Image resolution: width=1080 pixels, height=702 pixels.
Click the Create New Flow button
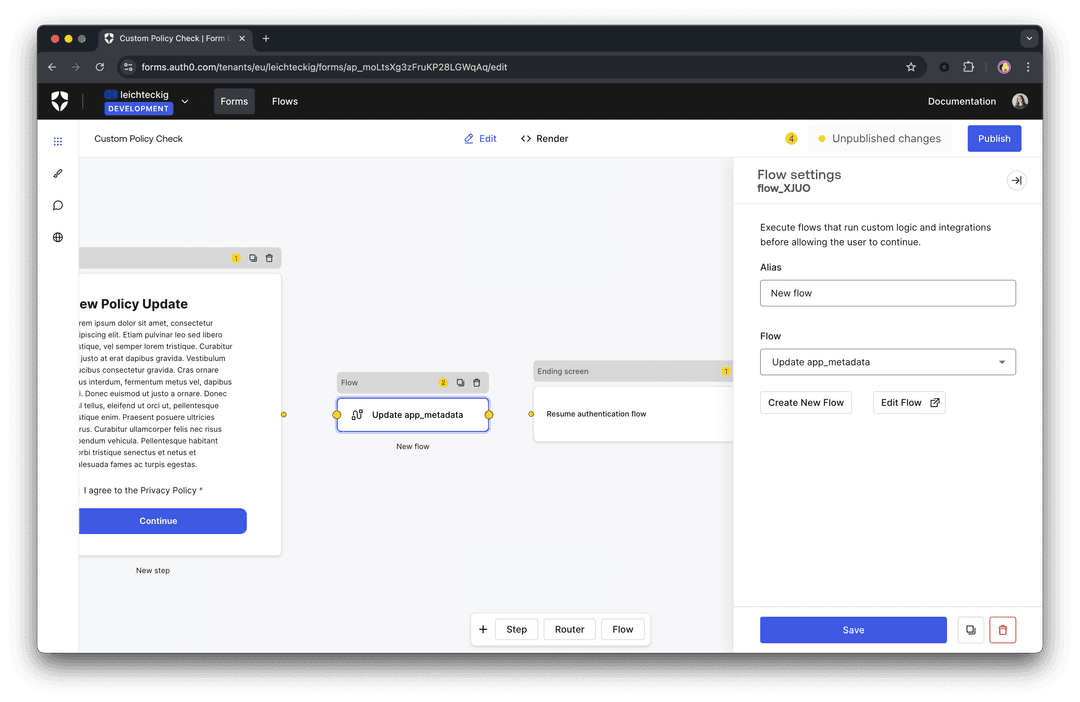coord(805,402)
